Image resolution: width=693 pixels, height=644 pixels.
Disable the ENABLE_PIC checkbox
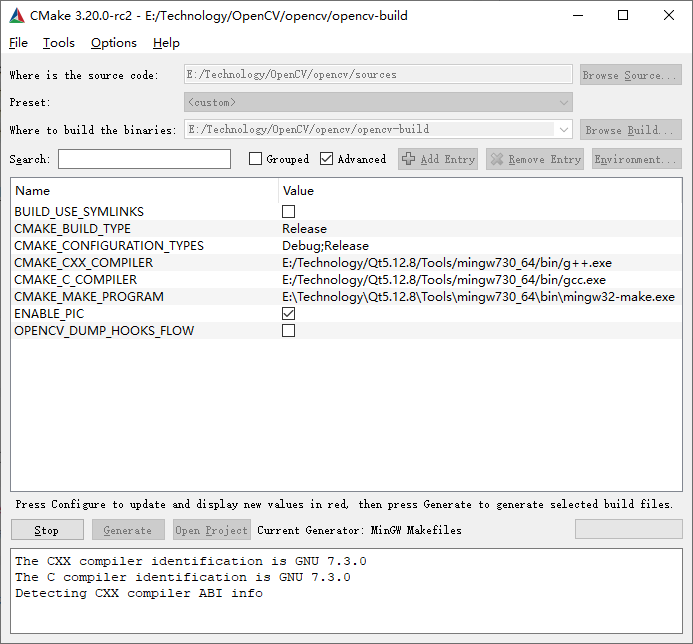click(x=289, y=313)
